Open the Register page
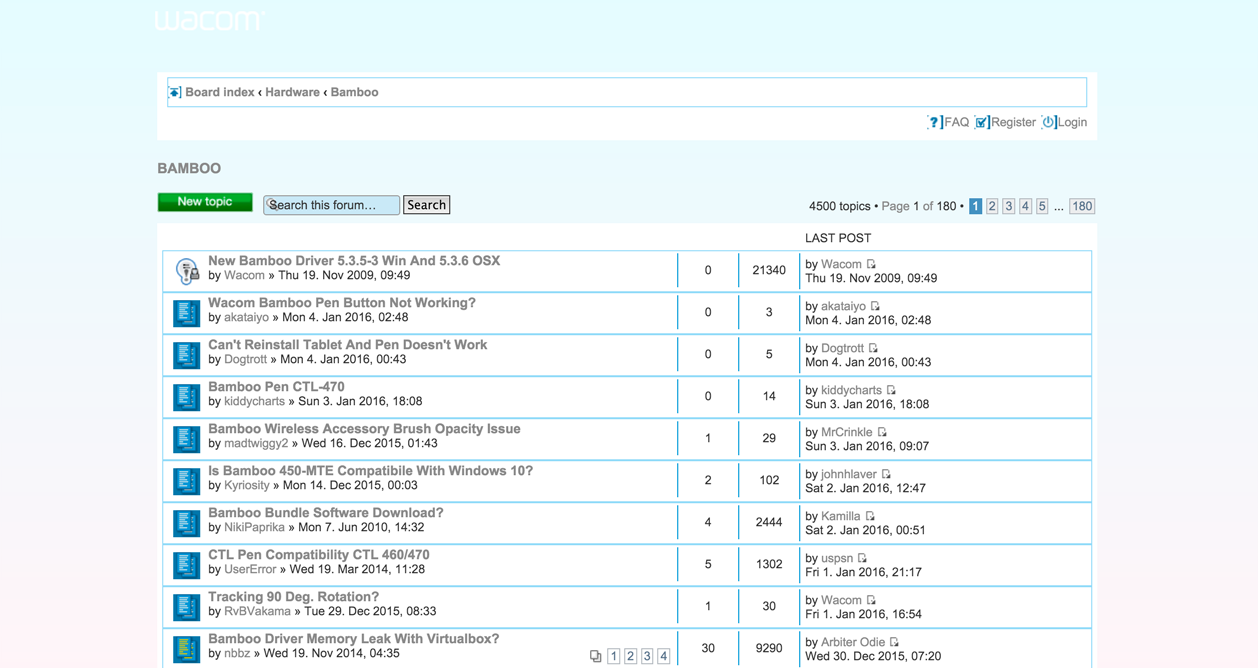 pos(1013,122)
